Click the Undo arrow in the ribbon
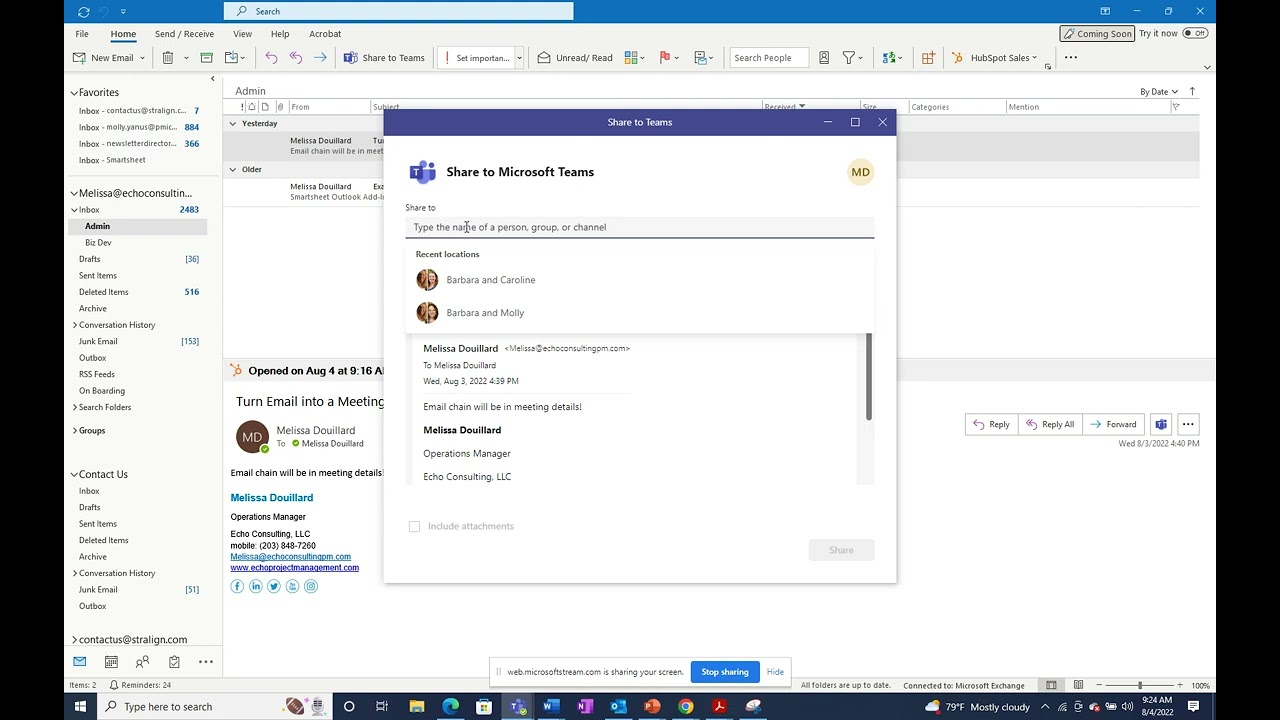The image size is (1280, 720). (x=271, y=58)
